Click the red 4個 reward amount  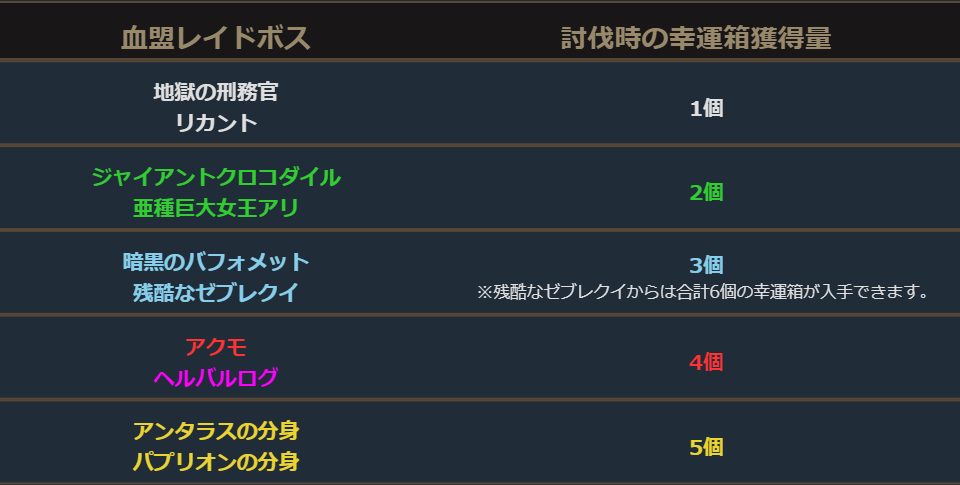coord(706,362)
